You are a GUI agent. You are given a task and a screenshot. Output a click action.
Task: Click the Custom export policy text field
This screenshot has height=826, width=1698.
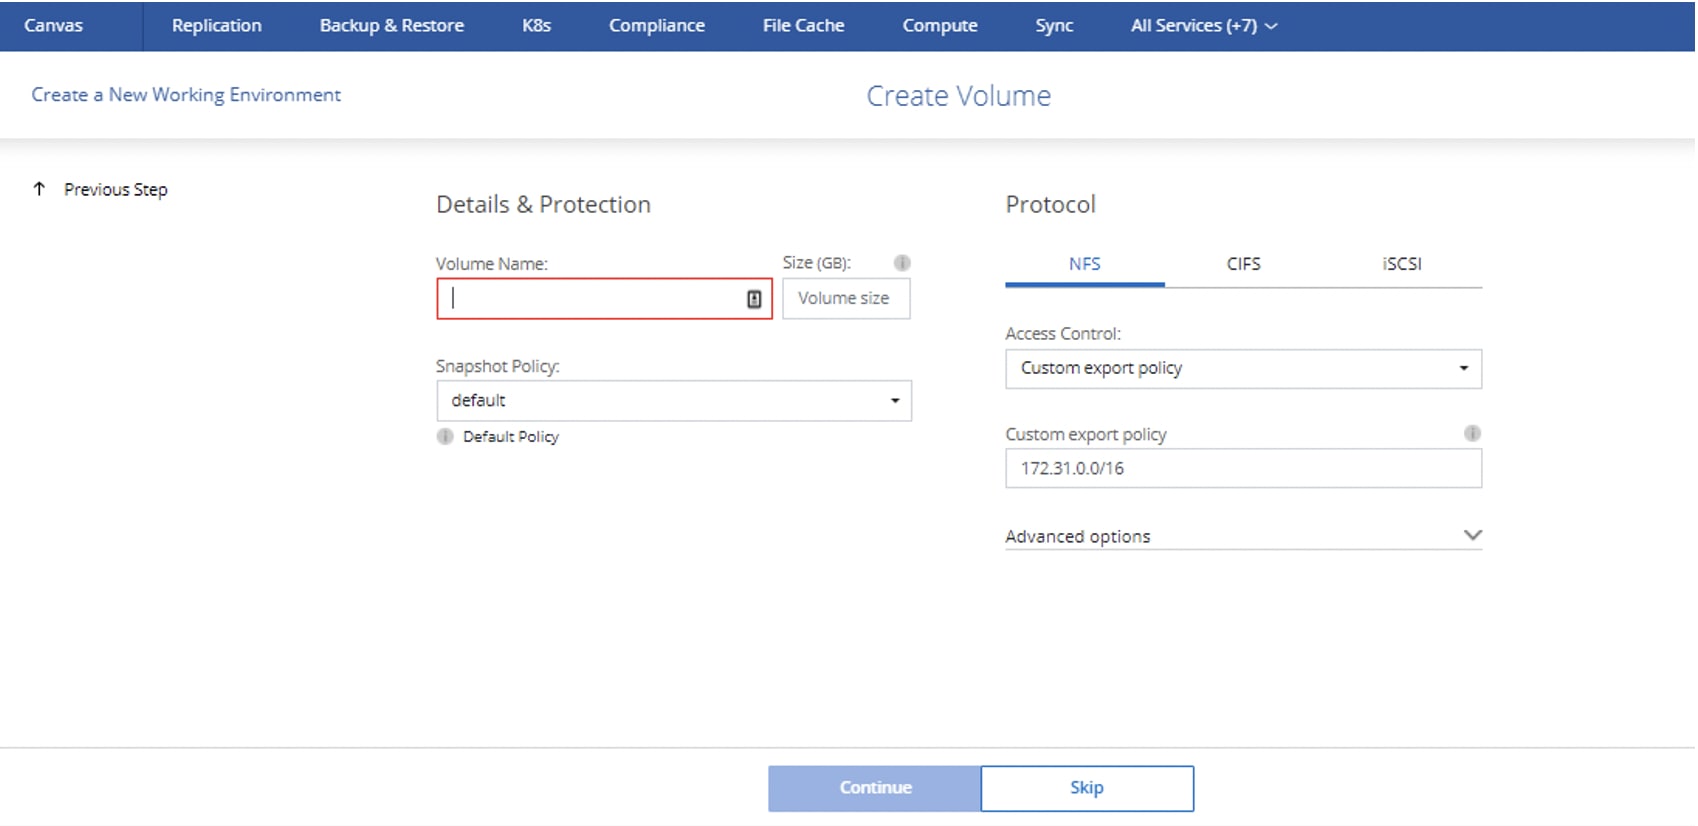pyautogui.click(x=1242, y=469)
